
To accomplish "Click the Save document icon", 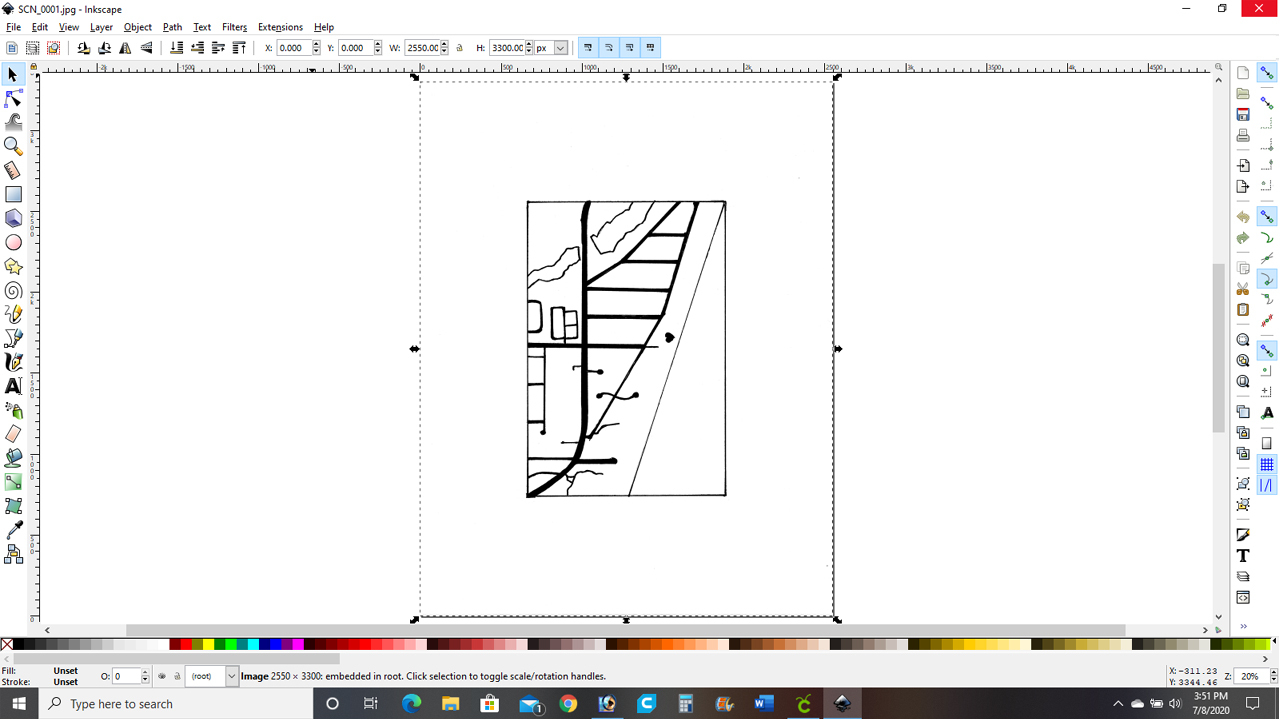I will [x=1243, y=114].
